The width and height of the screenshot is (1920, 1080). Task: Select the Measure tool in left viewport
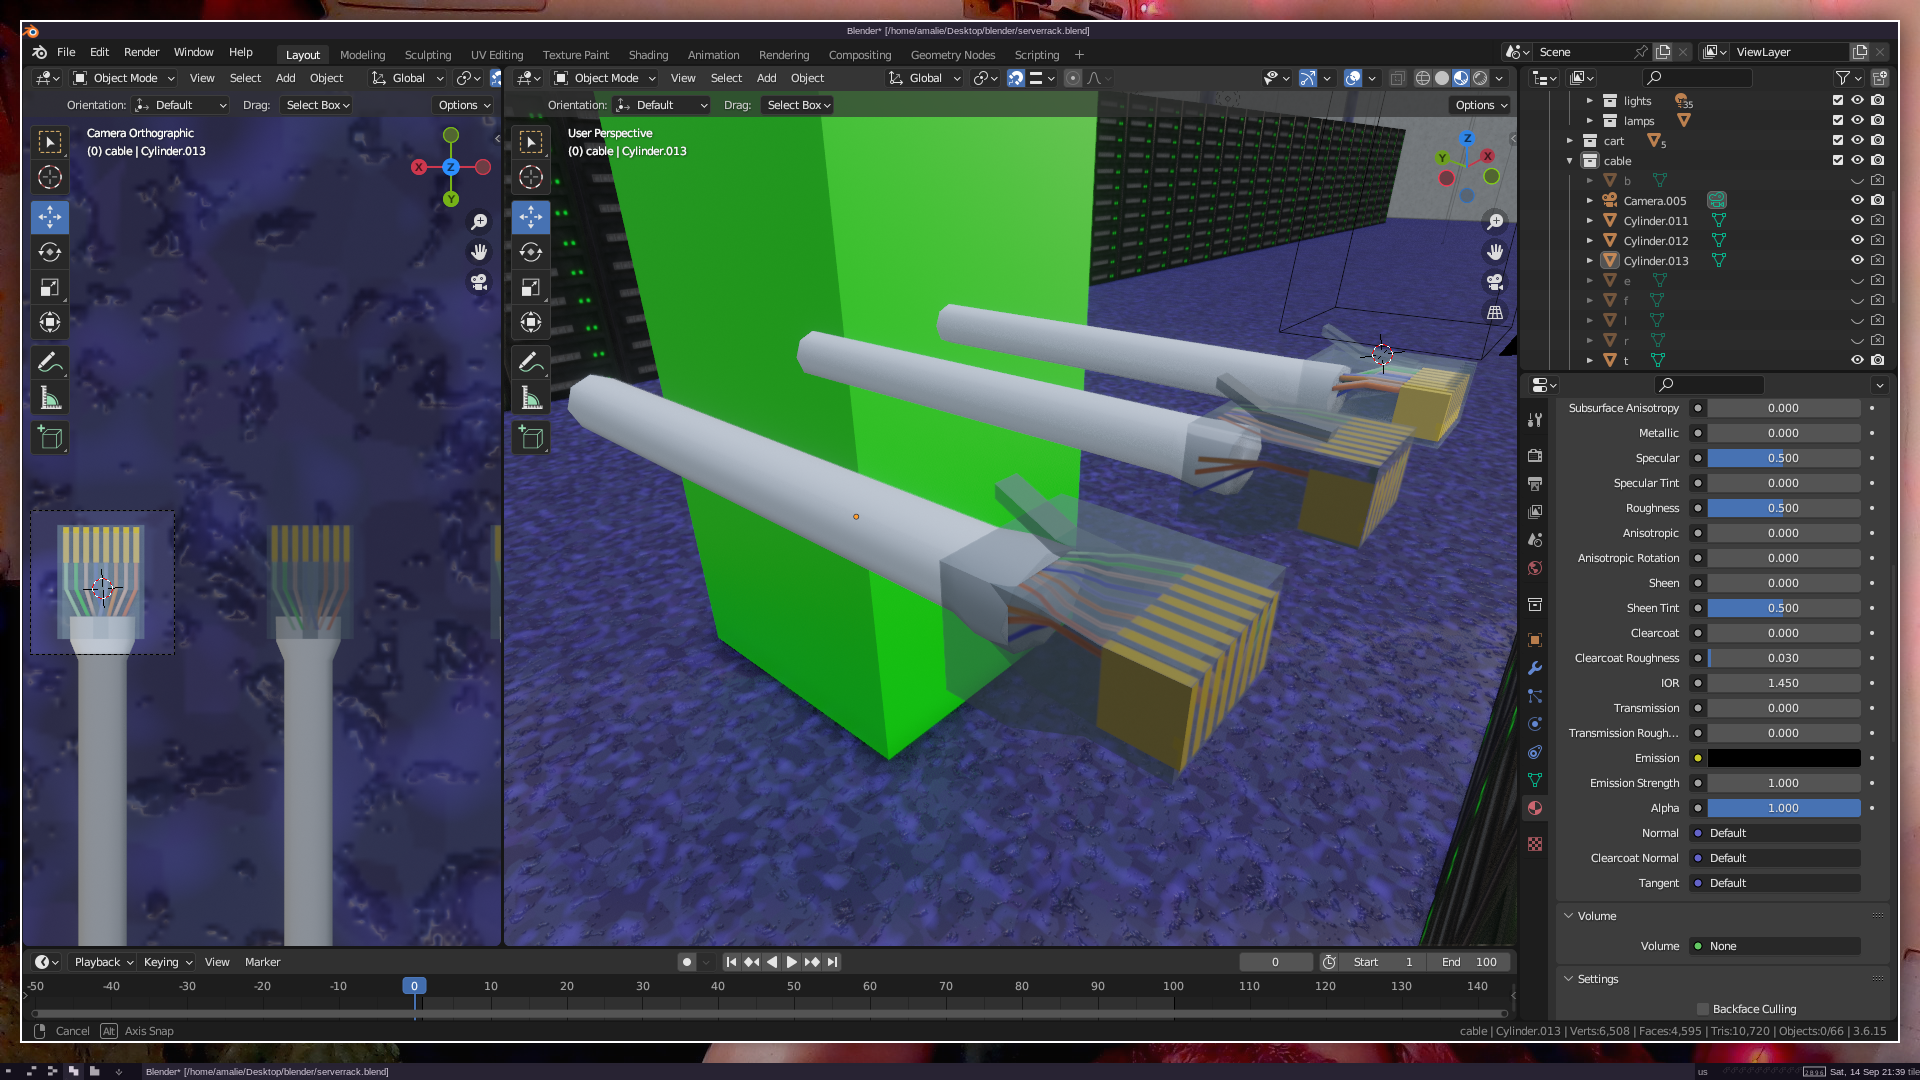click(50, 398)
